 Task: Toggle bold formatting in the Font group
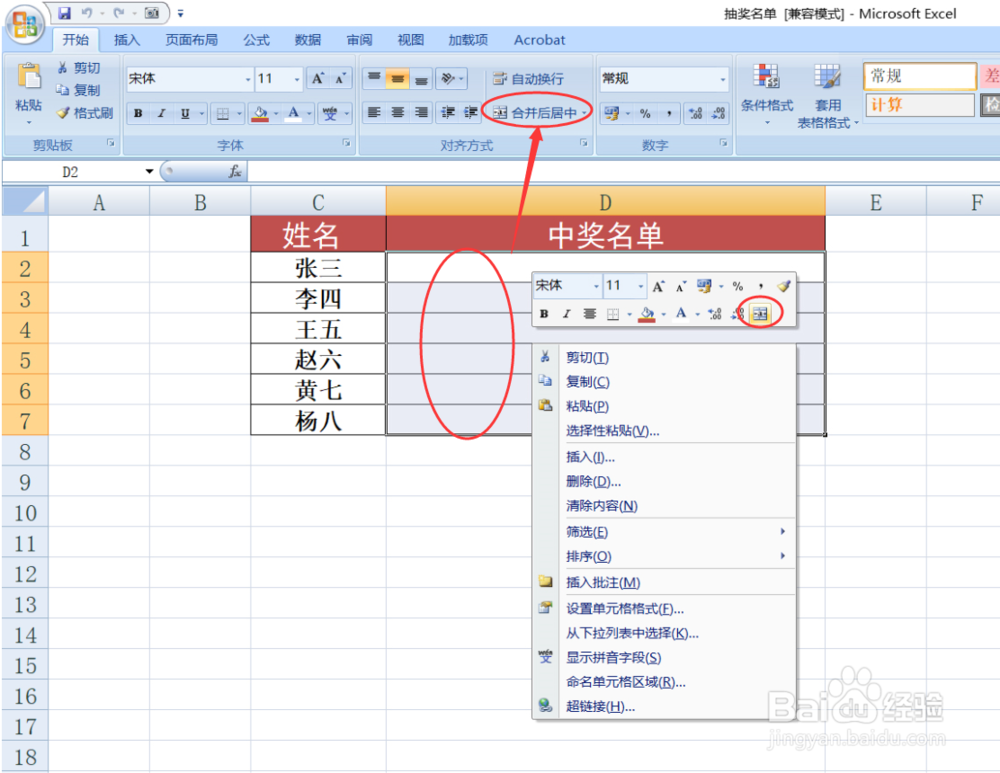pos(137,113)
